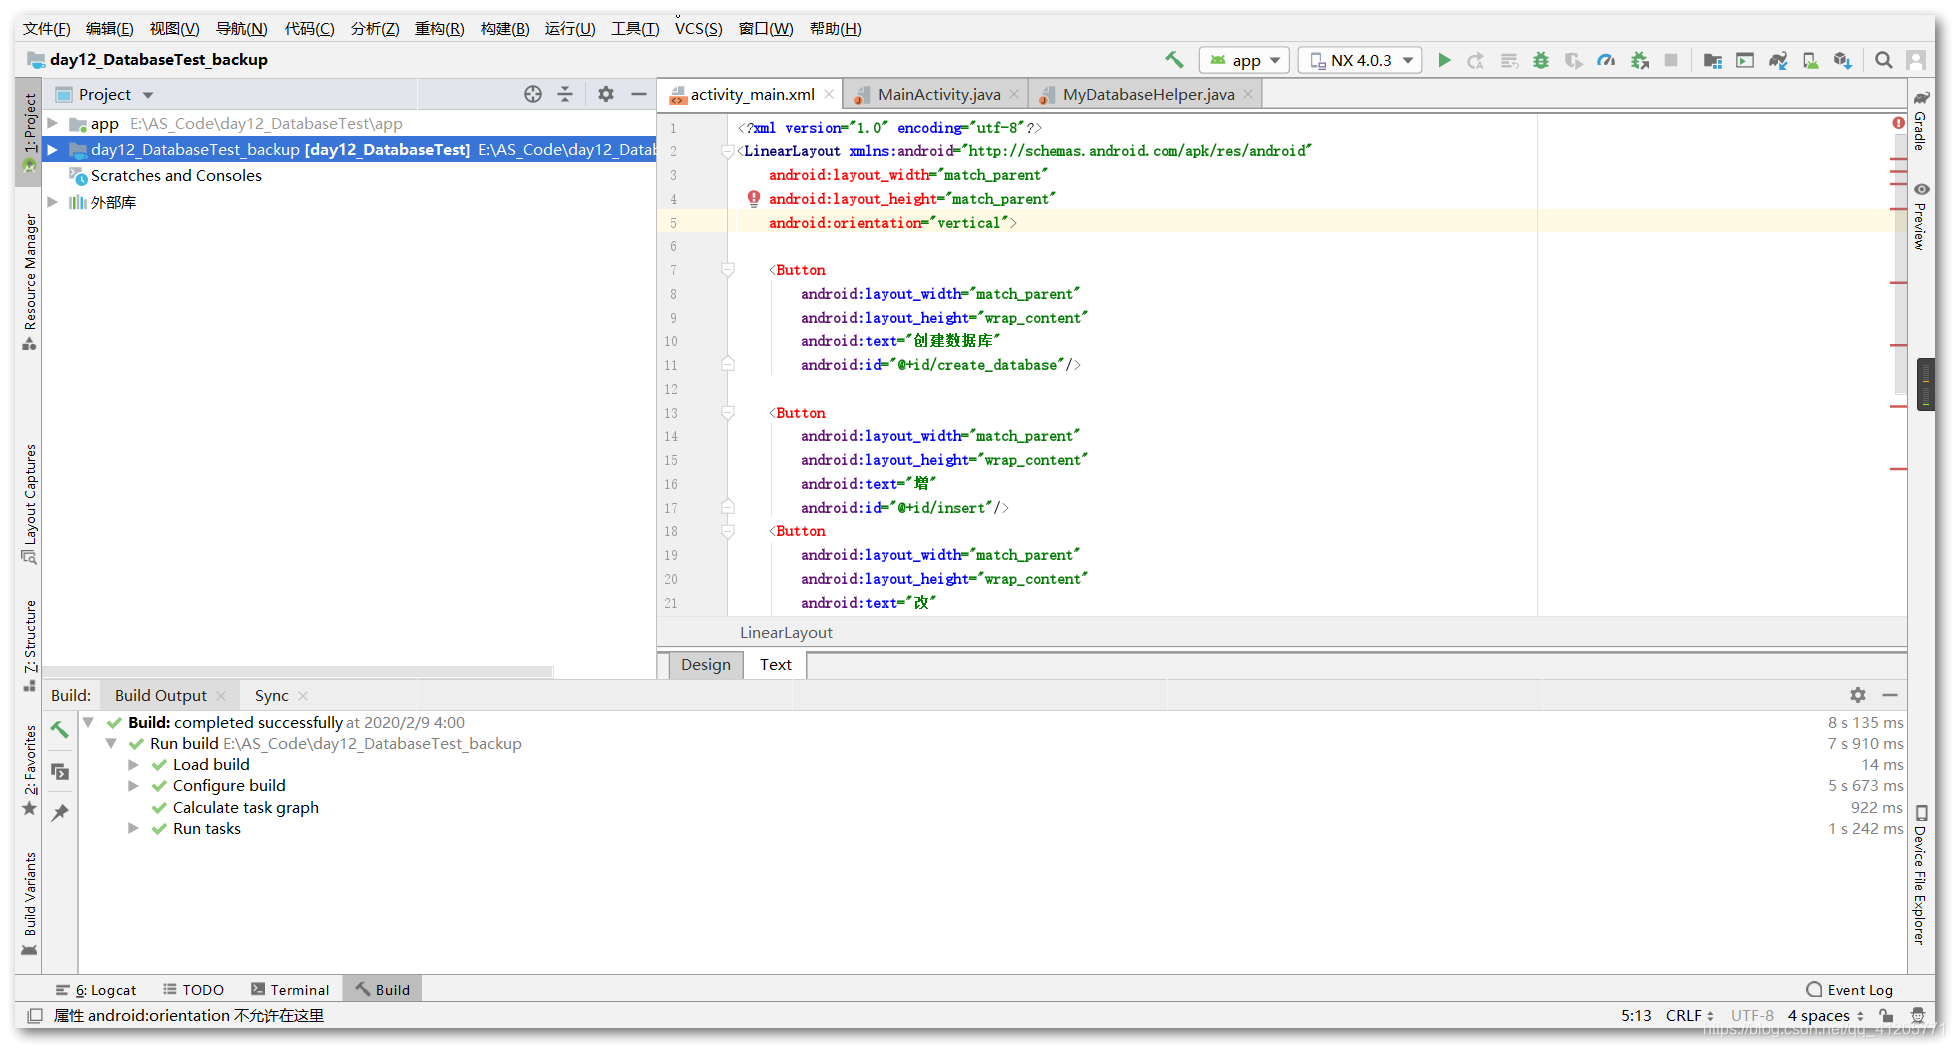This screenshot has height=1048, width=1955.
Task: Open the 构建(B) menu
Action: pyautogui.click(x=505, y=28)
